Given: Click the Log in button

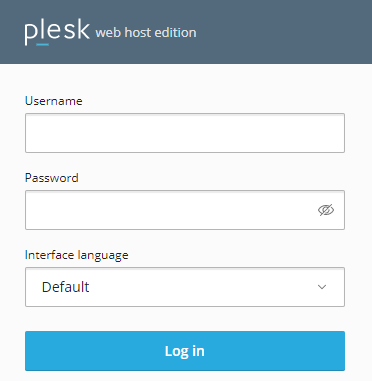Looking at the screenshot, I should click(x=185, y=351).
